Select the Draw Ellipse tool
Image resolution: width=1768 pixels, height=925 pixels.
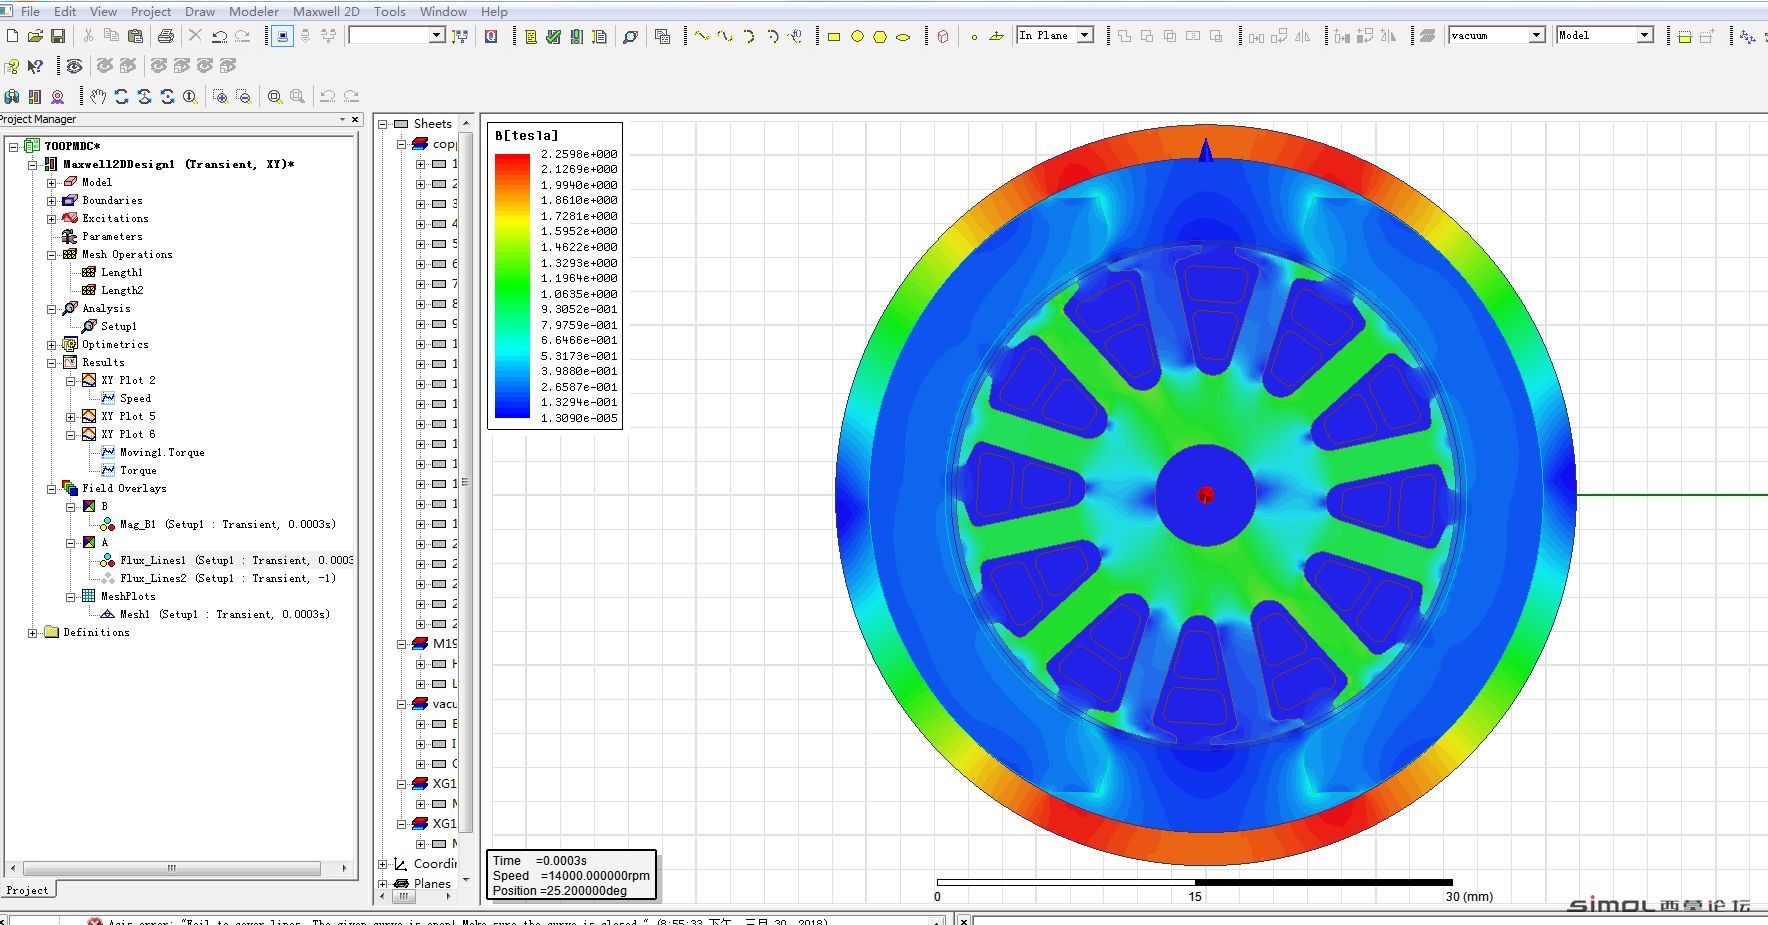click(x=903, y=36)
